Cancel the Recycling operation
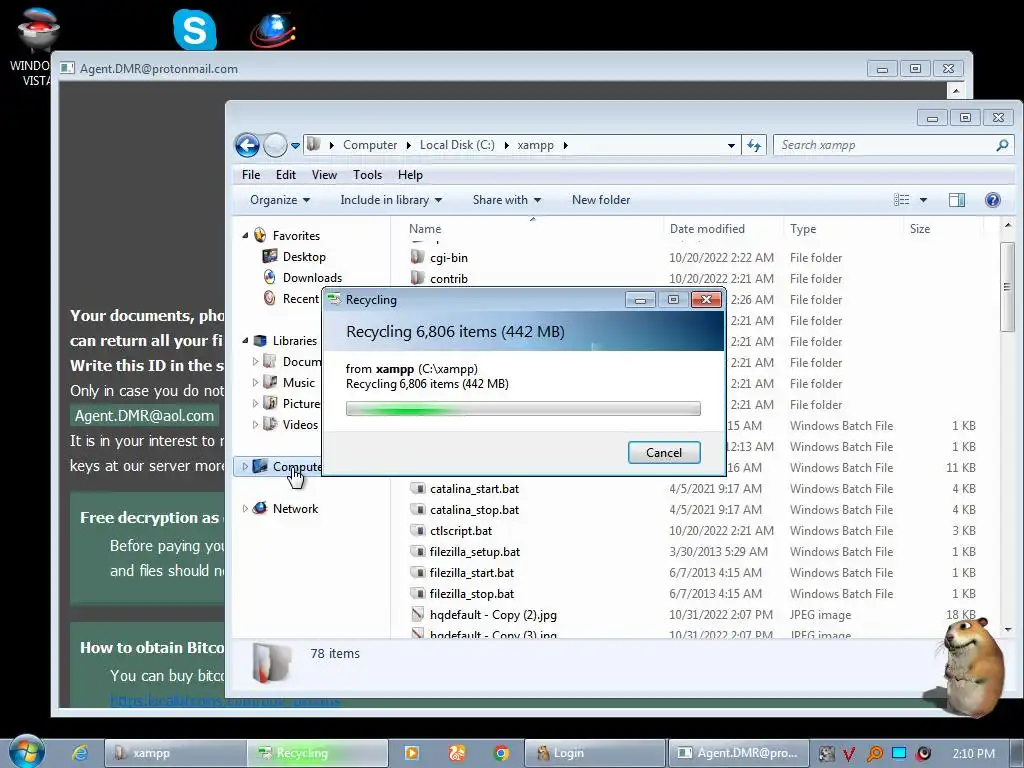The image size is (1024, 768). pyautogui.click(x=664, y=453)
